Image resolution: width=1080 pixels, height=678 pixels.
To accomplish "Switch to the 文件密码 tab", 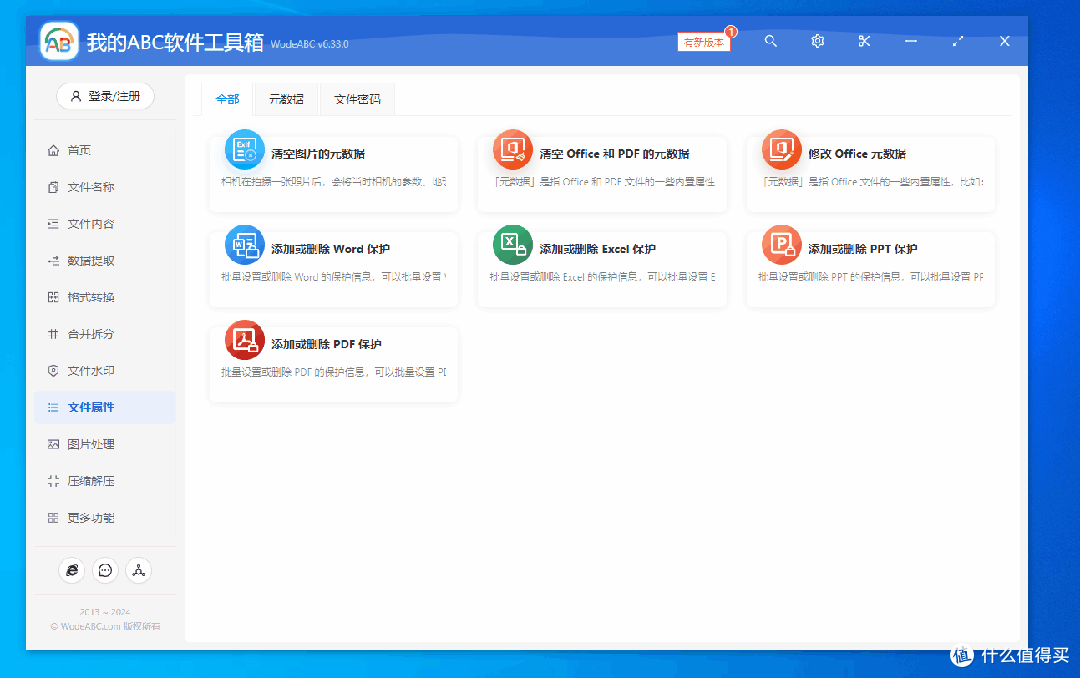I will (x=357, y=99).
